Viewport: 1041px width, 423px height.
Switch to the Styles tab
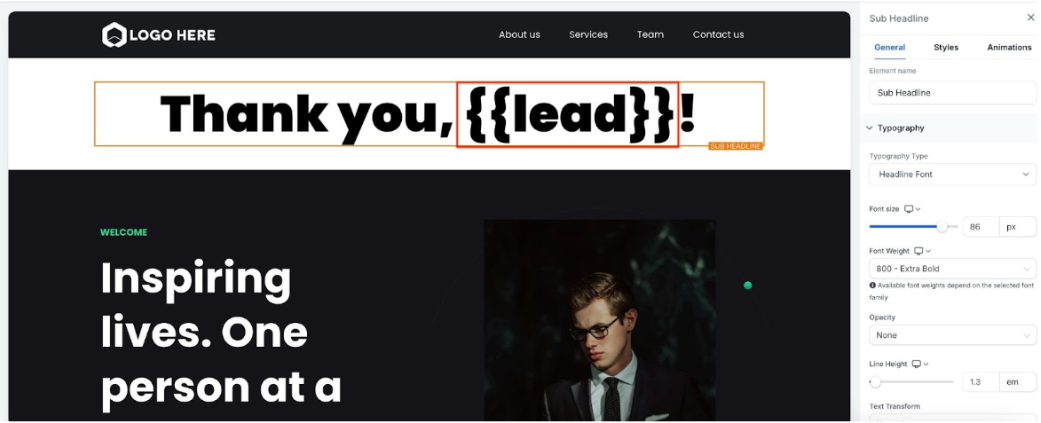[x=945, y=47]
